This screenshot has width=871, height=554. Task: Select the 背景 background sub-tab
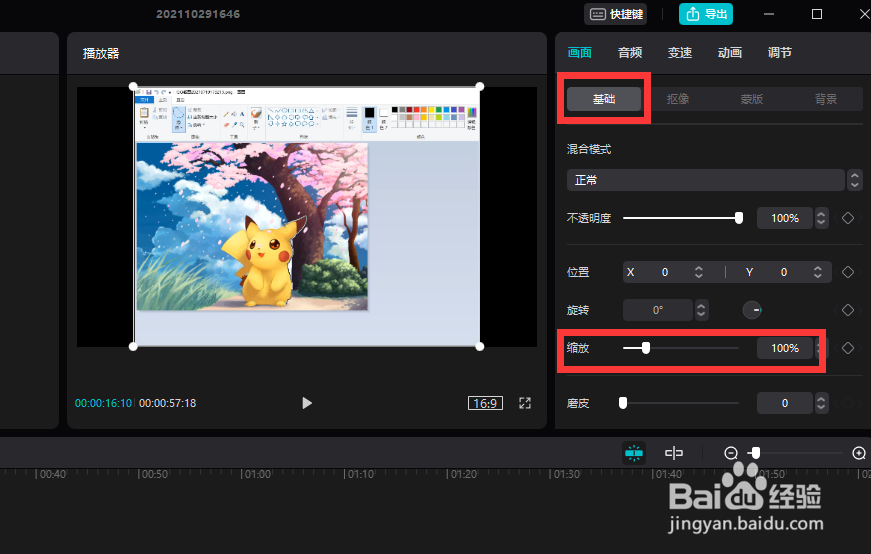825,99
